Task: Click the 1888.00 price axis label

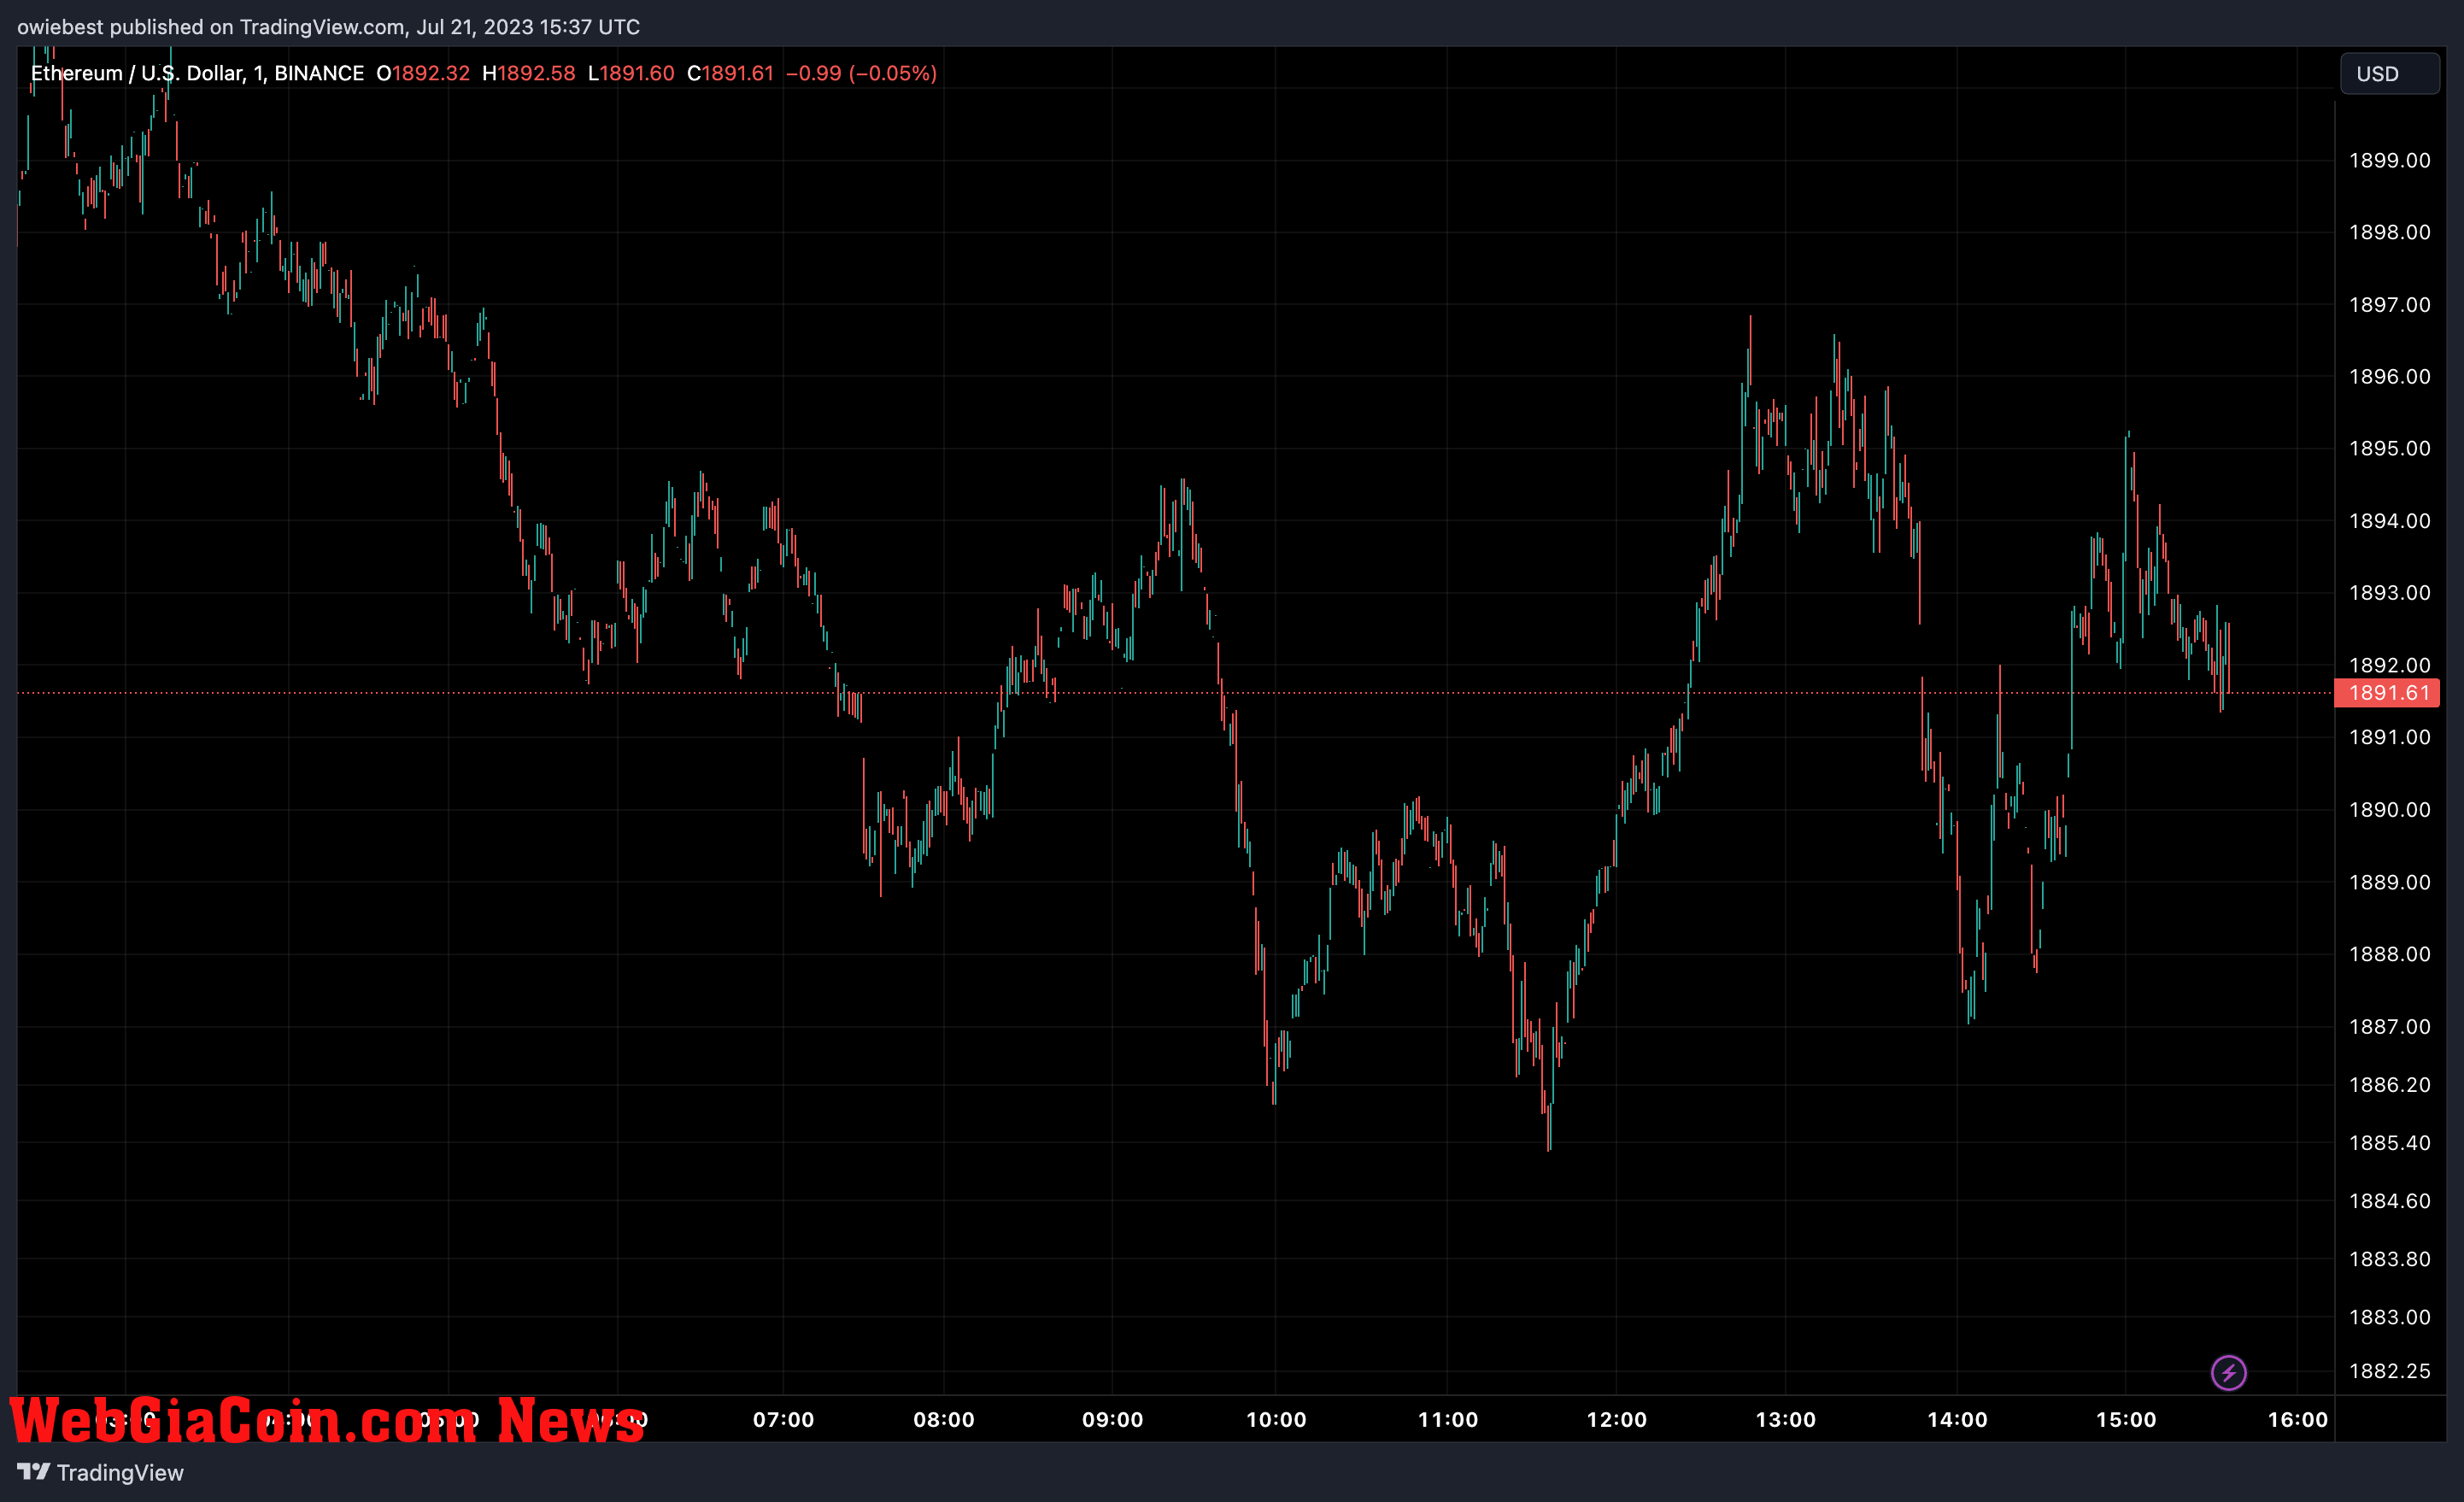Action: (2389, 954)
